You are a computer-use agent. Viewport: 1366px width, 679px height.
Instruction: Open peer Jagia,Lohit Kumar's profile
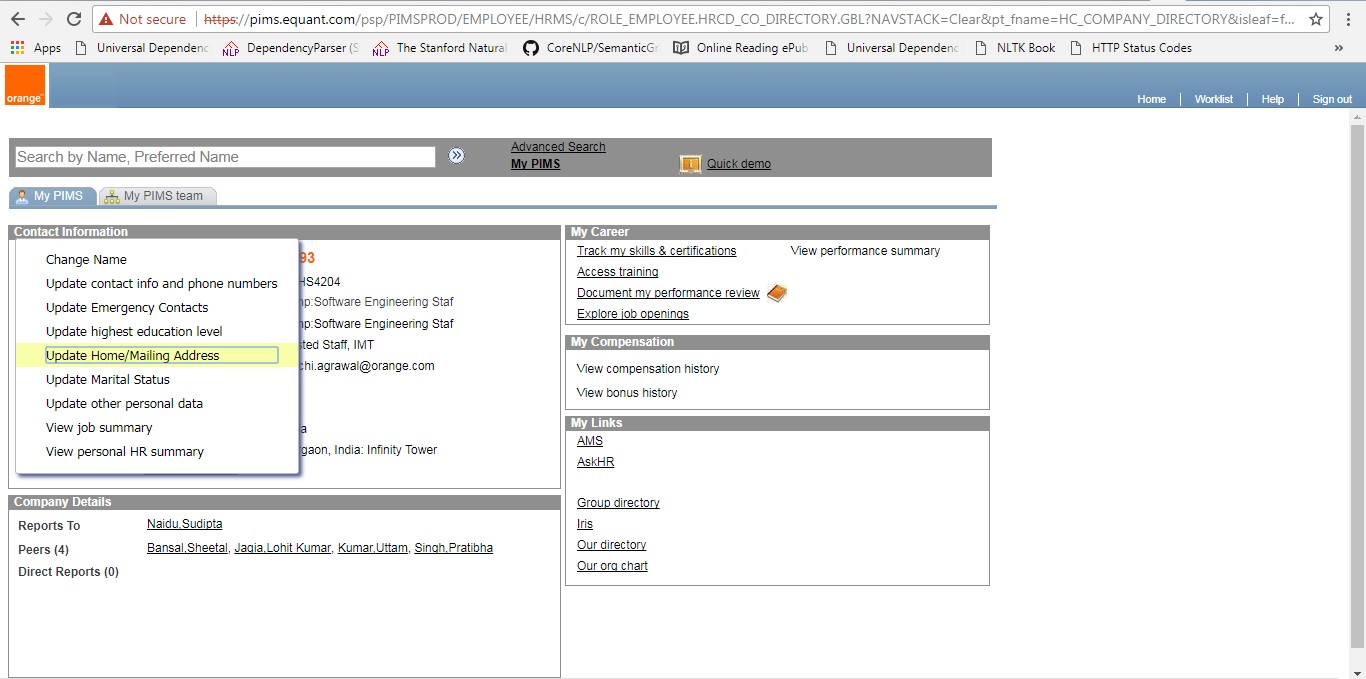(x=282, y=548)
